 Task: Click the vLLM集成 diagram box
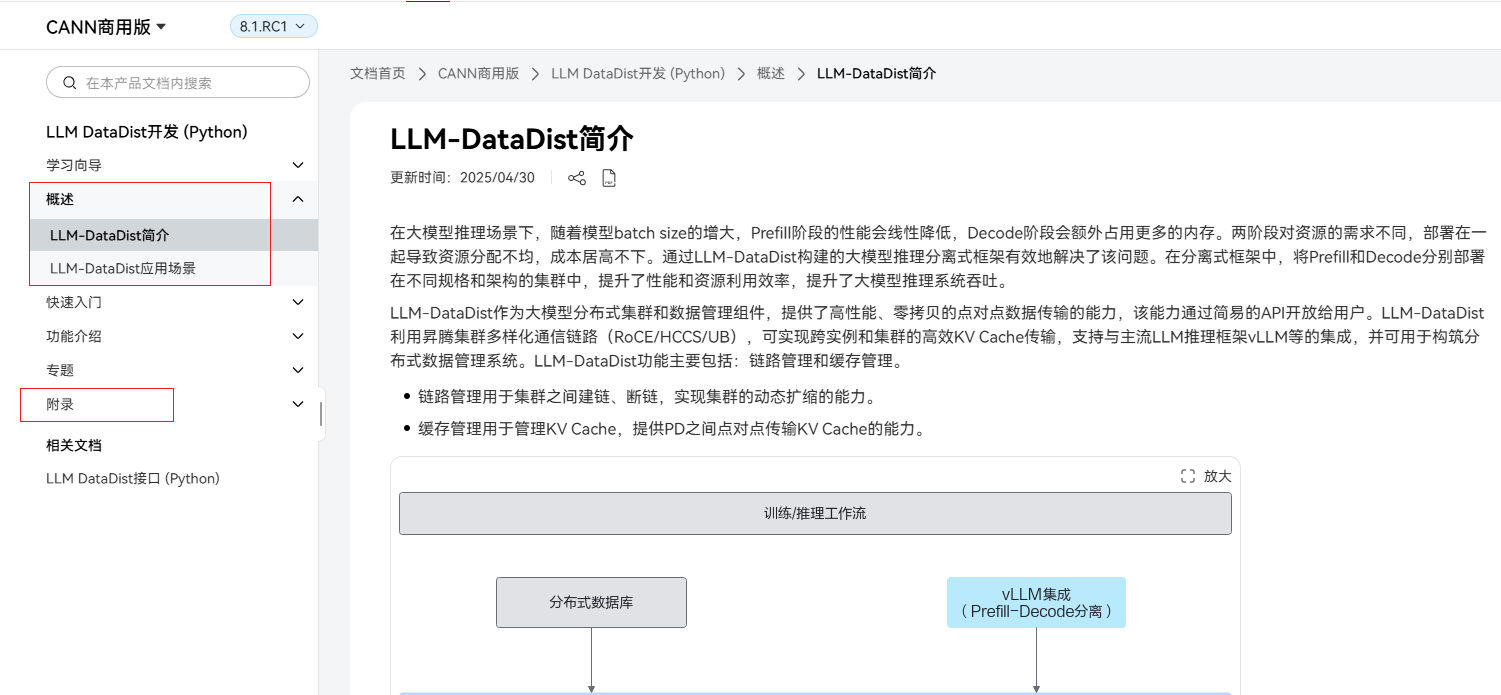1036,602
